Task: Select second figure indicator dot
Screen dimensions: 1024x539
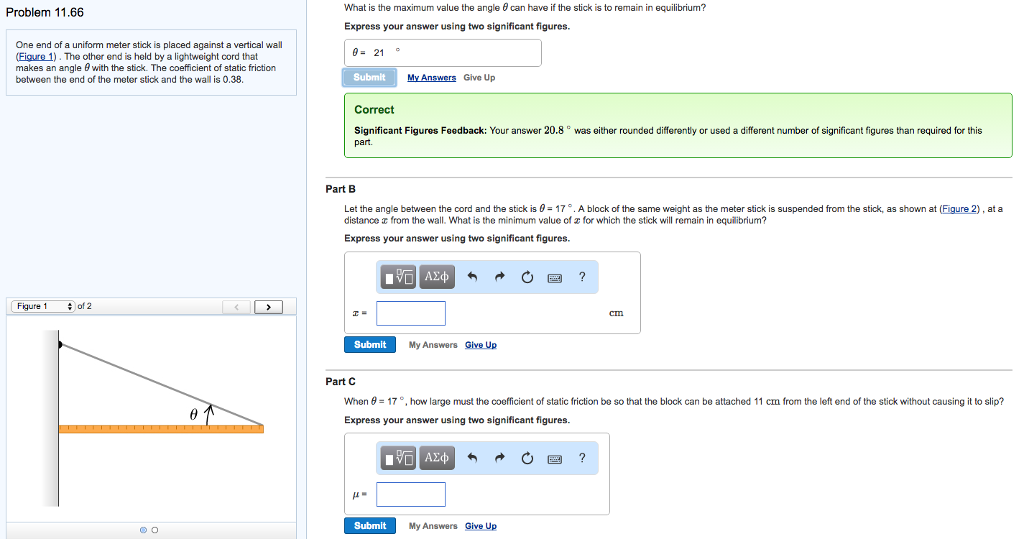Action: coord(155,530)
